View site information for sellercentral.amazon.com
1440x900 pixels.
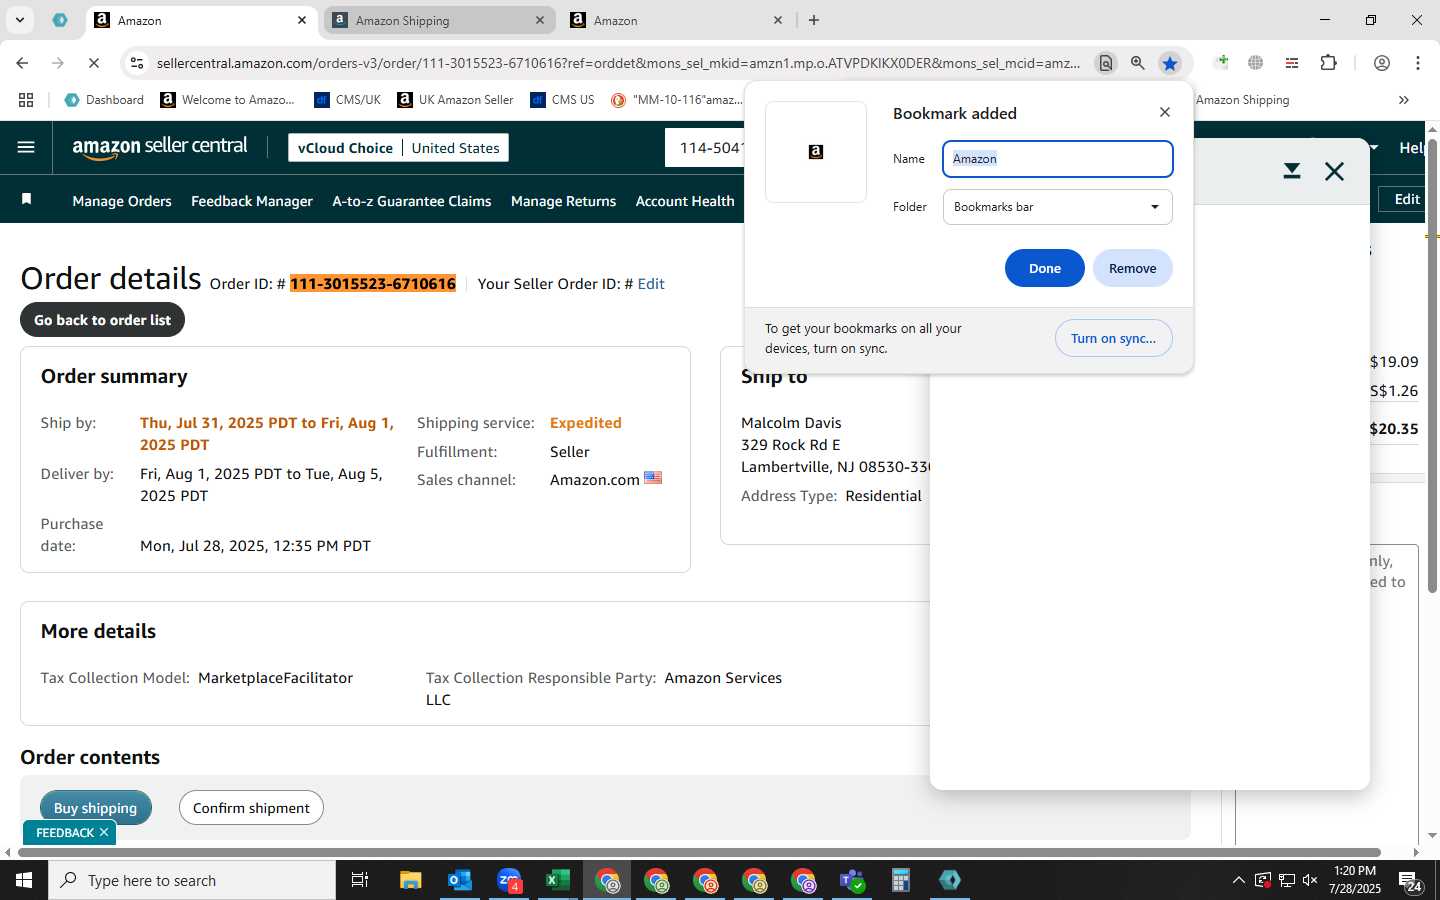point(136,63)
